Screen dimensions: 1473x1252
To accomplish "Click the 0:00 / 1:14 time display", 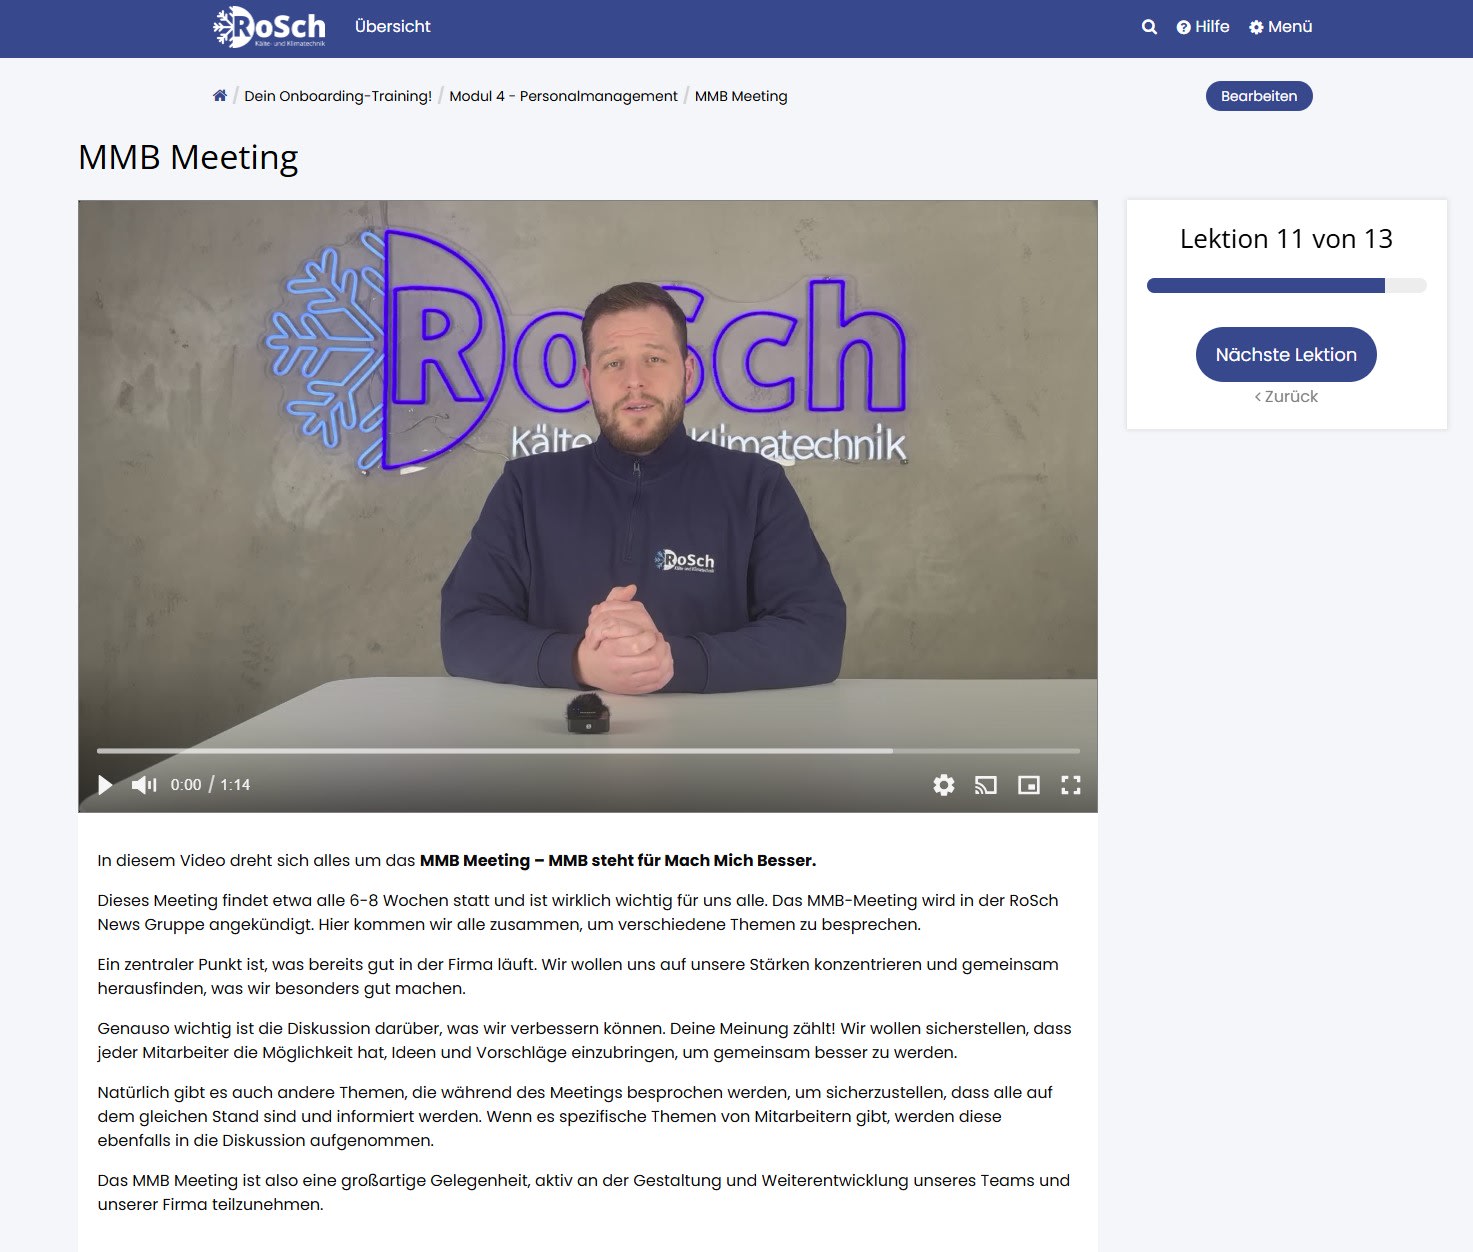I will 210,785.
